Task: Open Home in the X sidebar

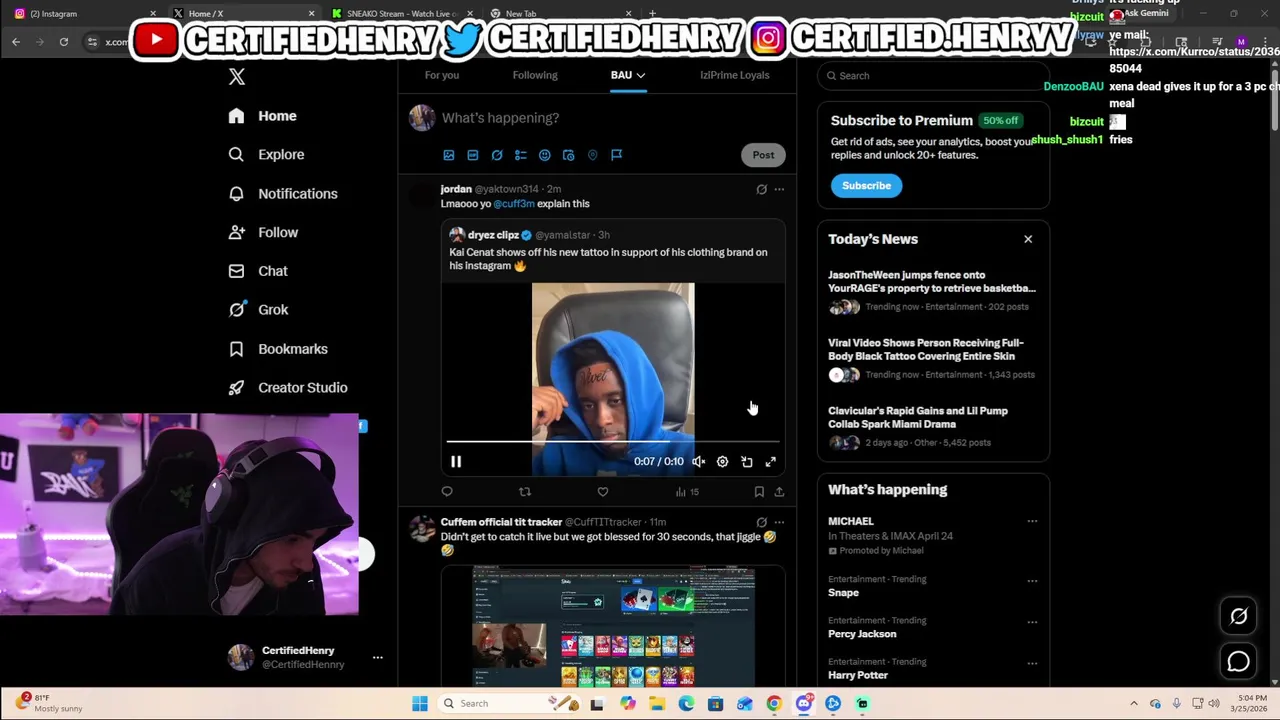Action: (262, 116)
